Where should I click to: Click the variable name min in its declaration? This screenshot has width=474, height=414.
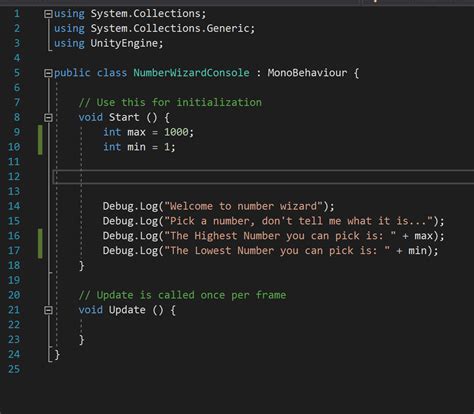pyautogui.click(x=136, y=147)
